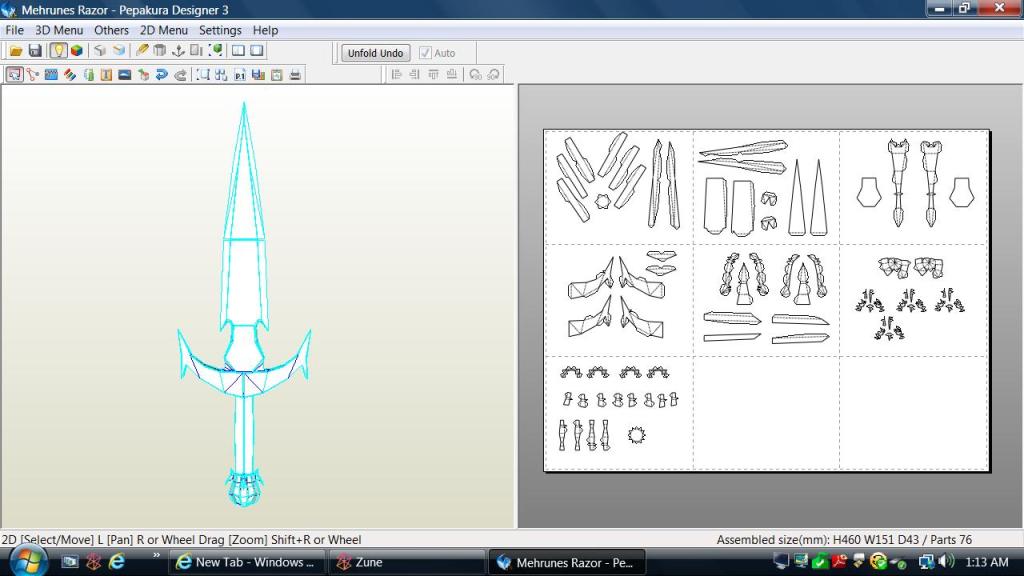Click the gray box beside anchor icon
Image resolution: width=1024 pixels, height=576 pixels.
[x=196, y=51]
